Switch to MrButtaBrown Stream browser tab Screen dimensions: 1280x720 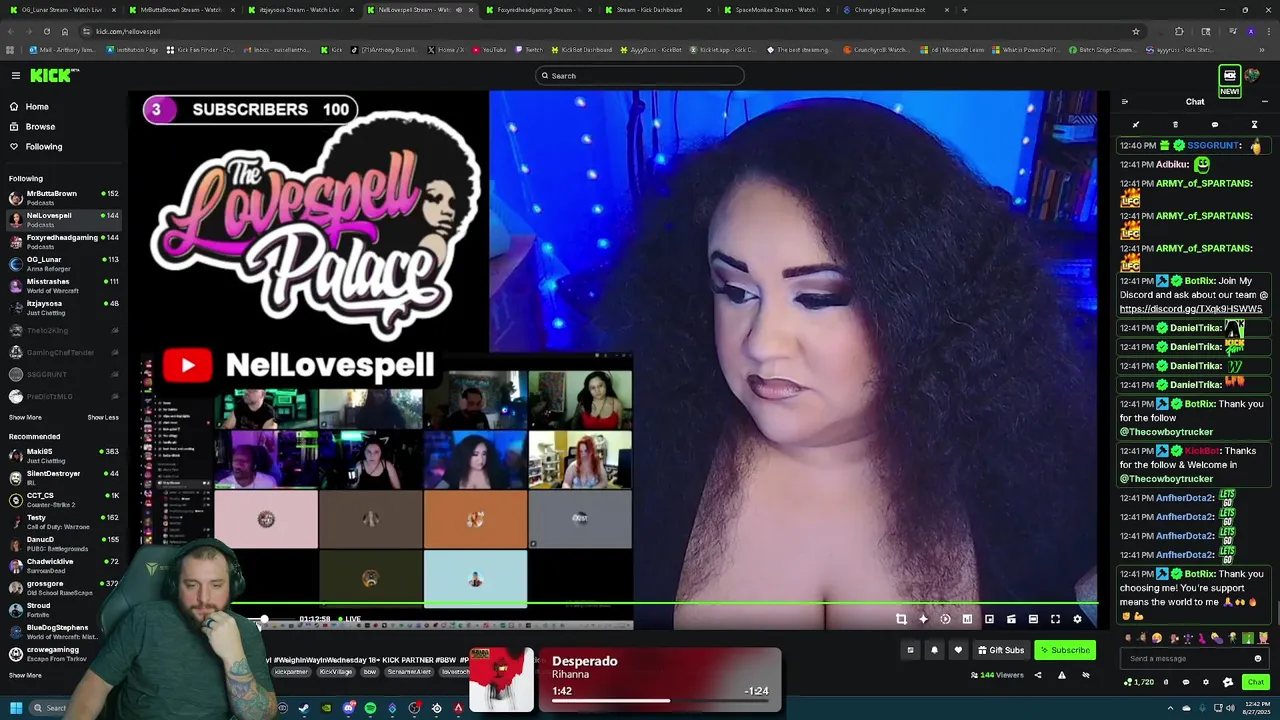180,10
